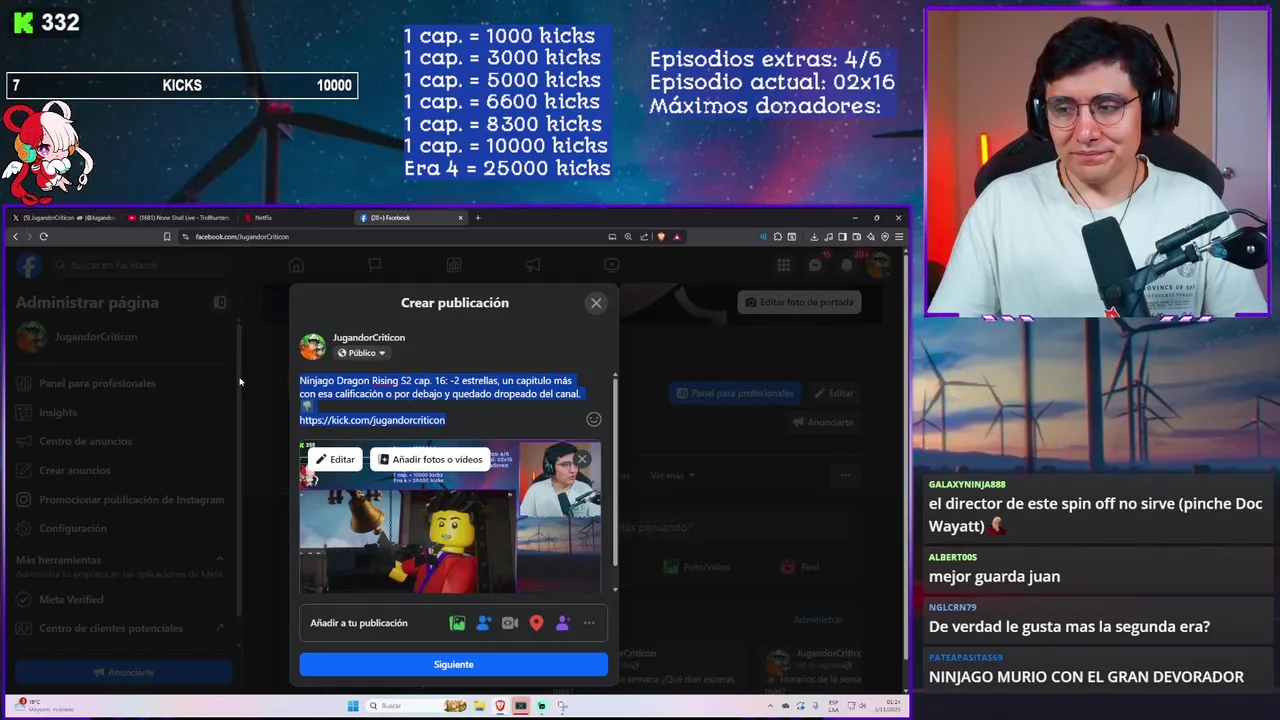Click the browser forward arrow
1280x720 pixels.
29,237
